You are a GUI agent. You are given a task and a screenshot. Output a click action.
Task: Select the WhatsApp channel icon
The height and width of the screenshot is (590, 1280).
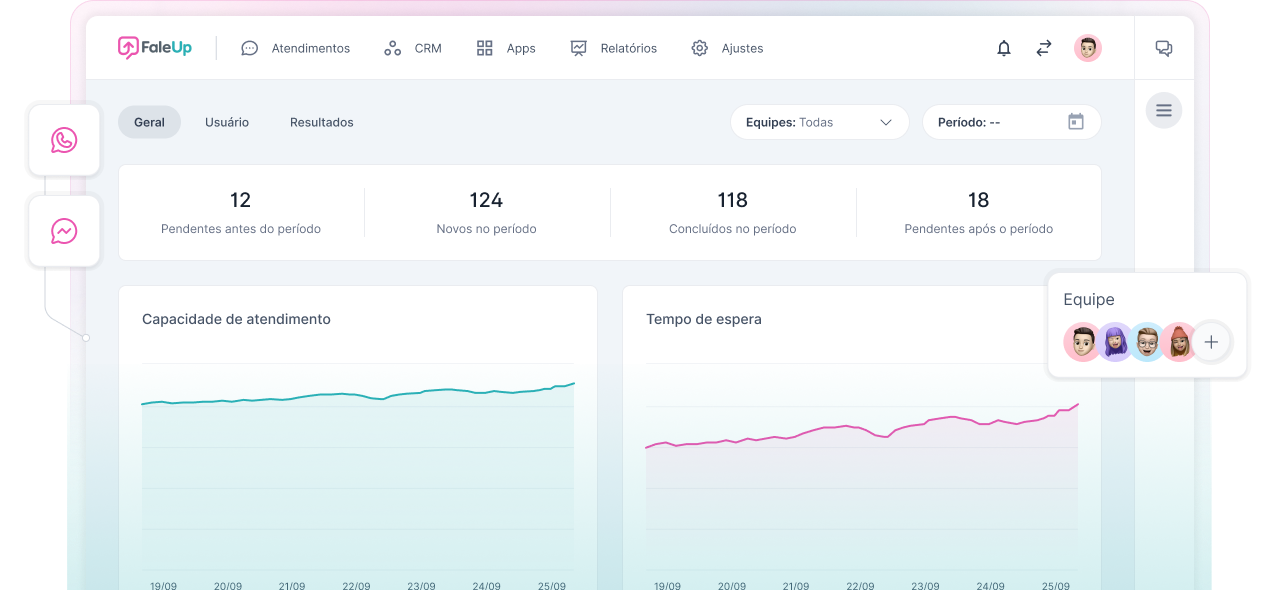[x=64, y=140]
